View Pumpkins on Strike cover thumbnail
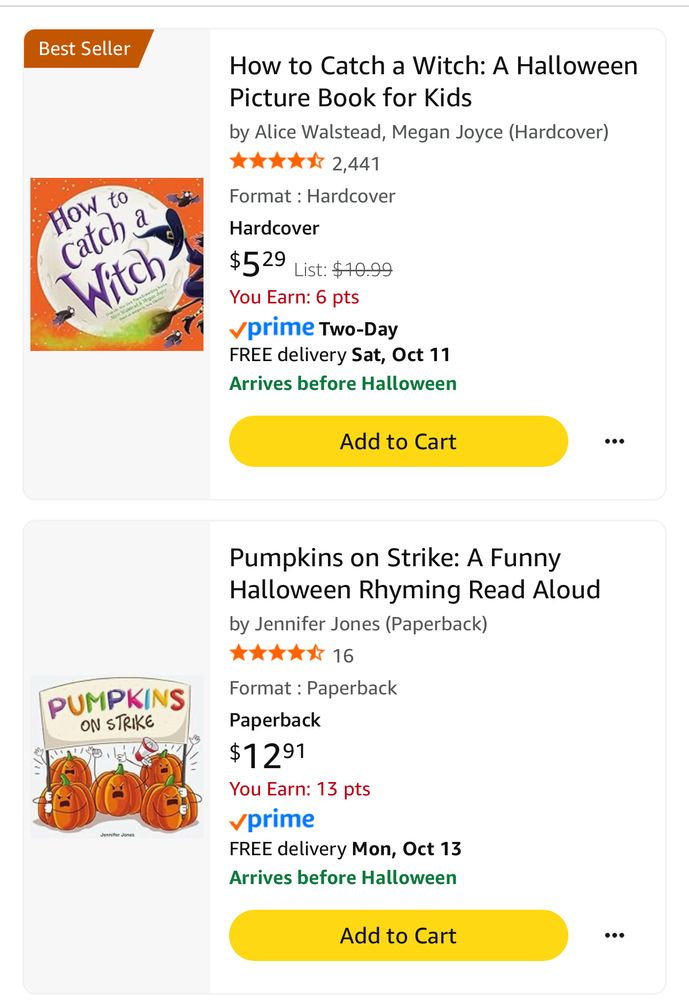Viewport: 689px width, 1000px height. point(117,757)
